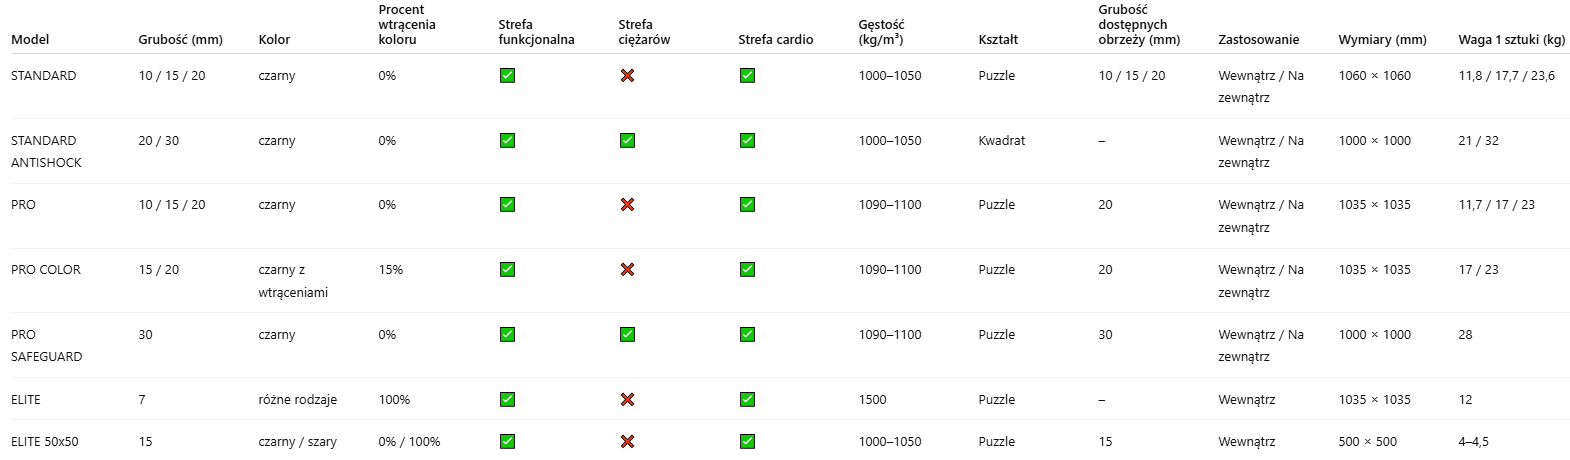The height and width of the screenshot is (460, 1570).
Task: Click red X for ELITE 50x50 Strefa ciężarów
Action: (627, 442)
